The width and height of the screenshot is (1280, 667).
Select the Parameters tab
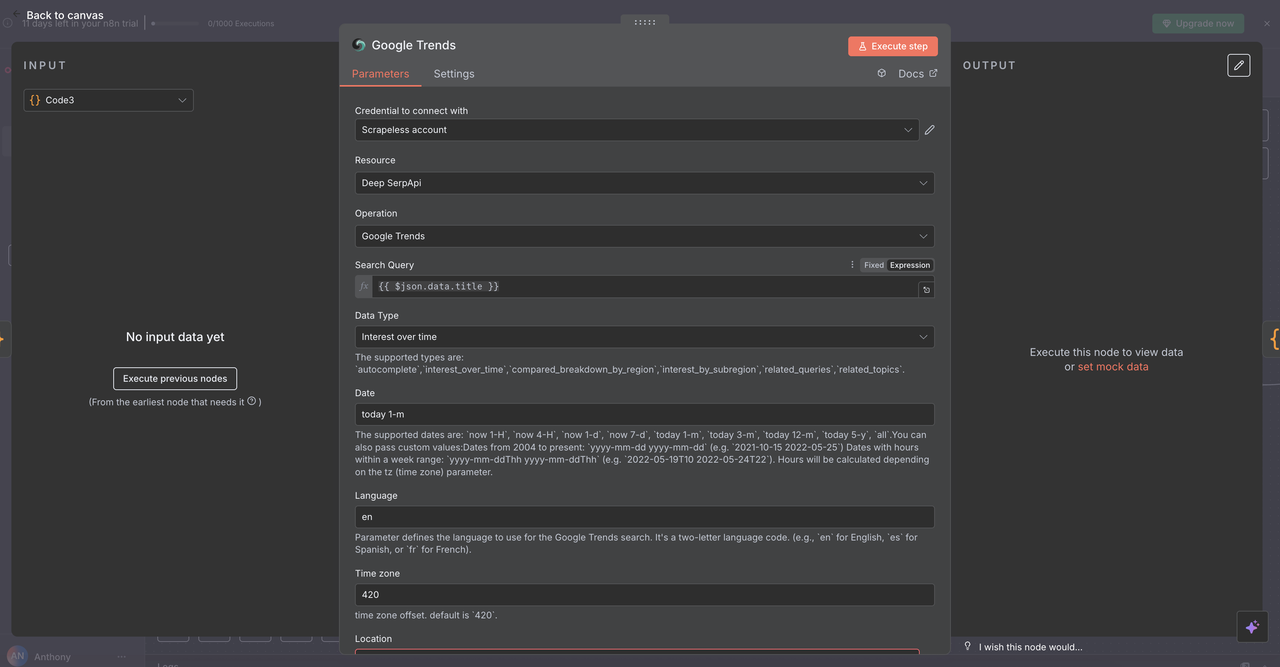tap(381, 74)
